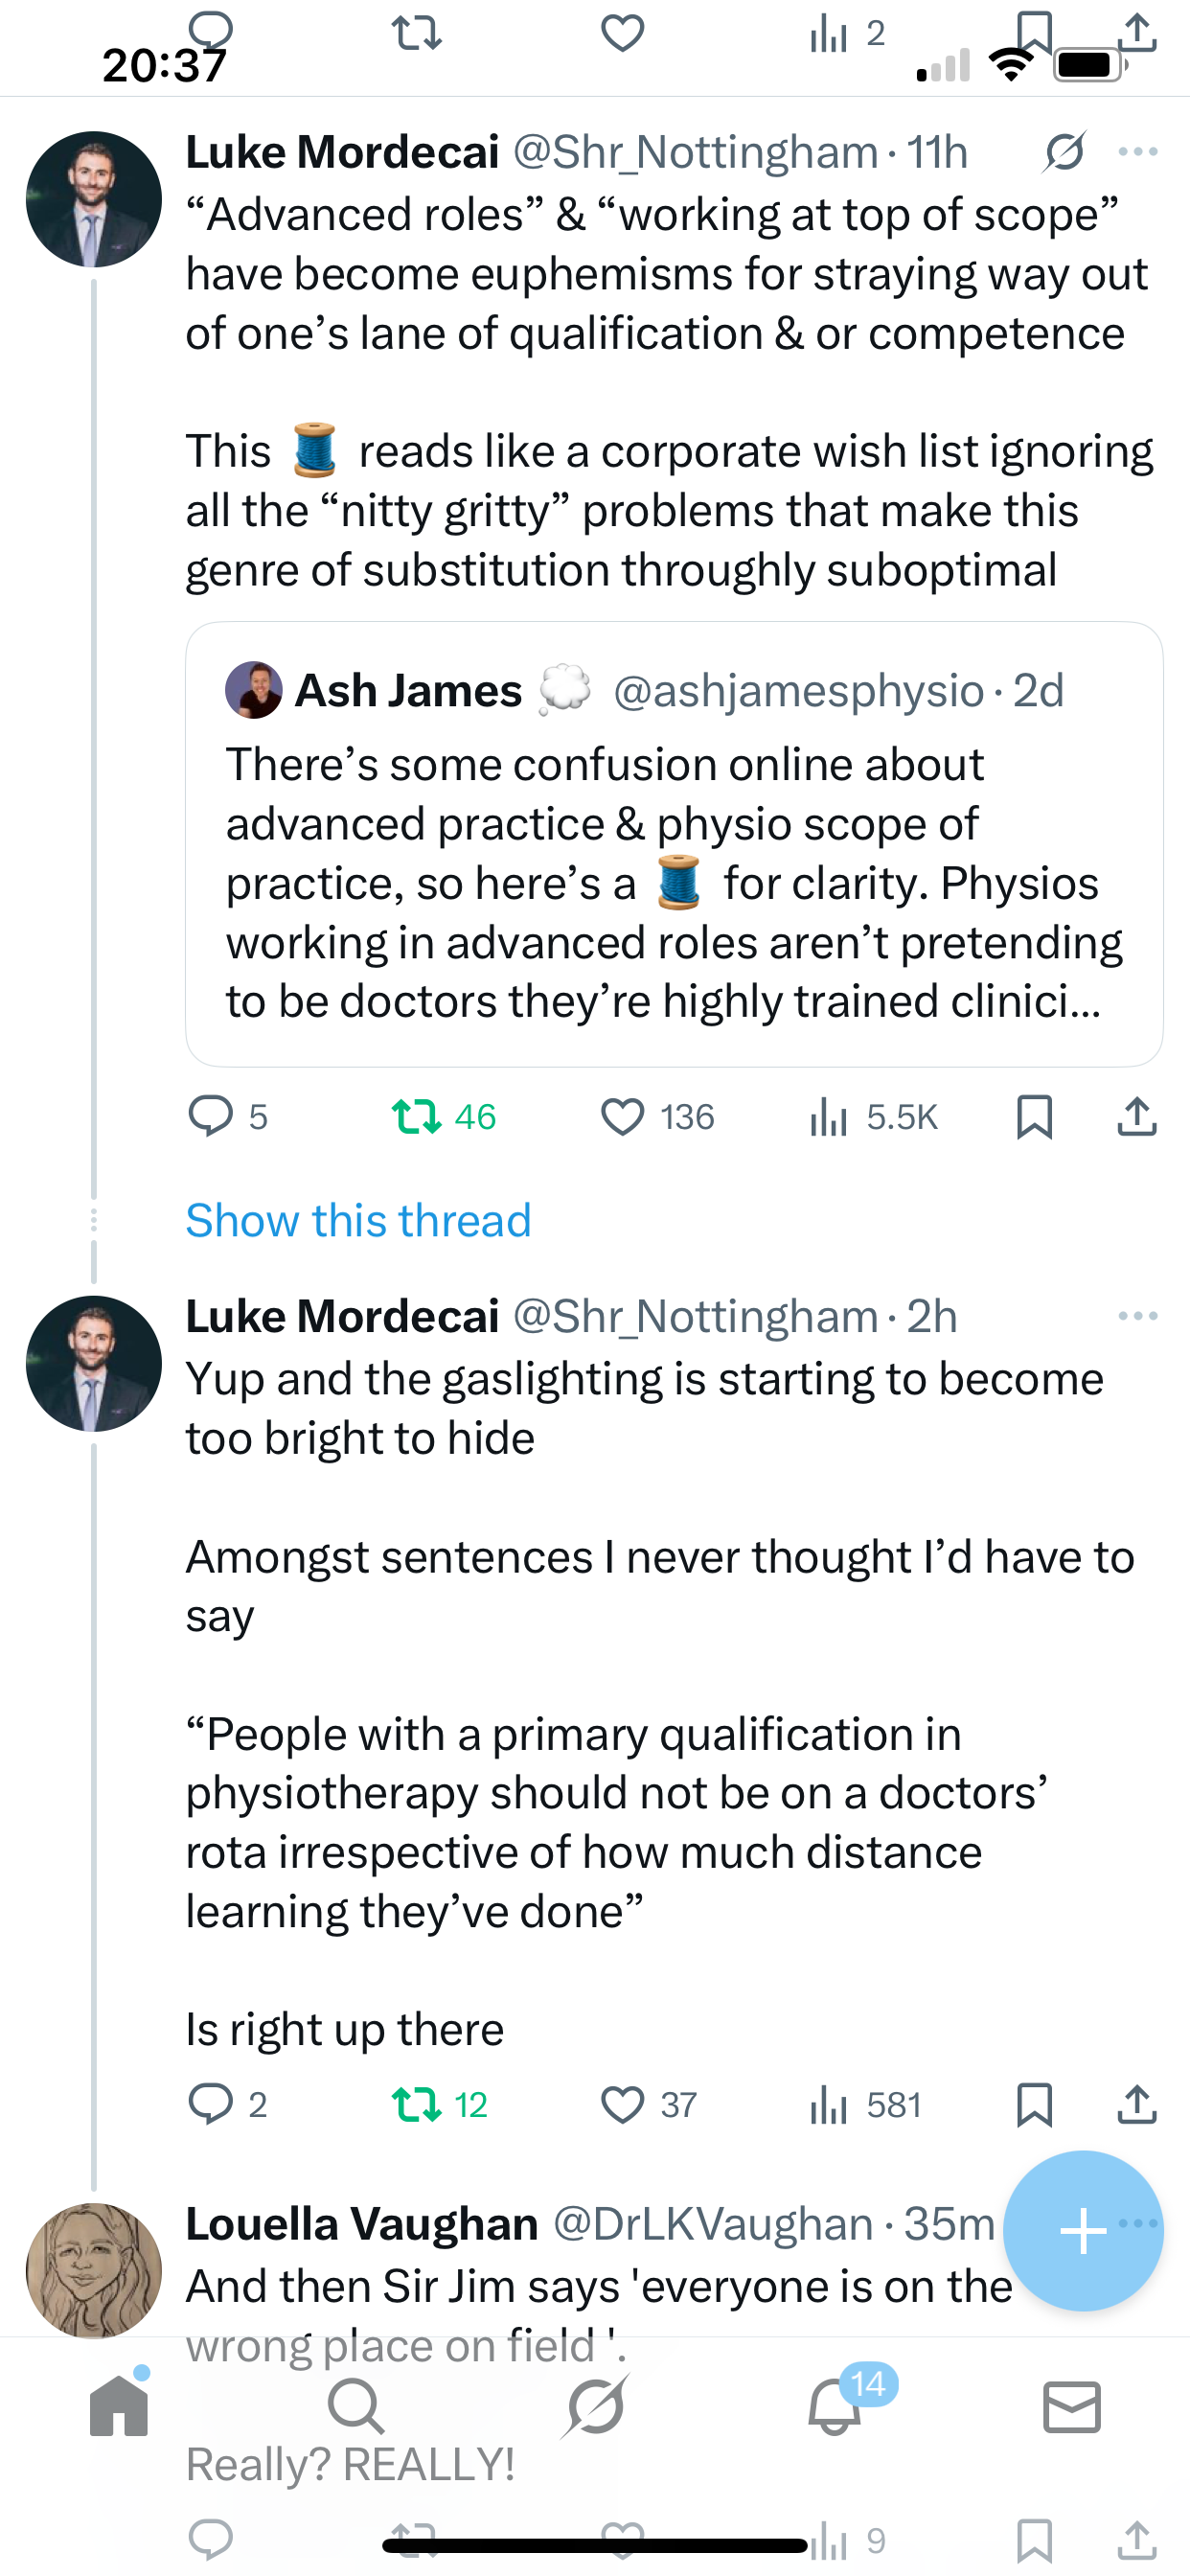The height and width of the screenshot is (2576, 1190).
Task: Click Grok icon beside the 11h tweet
Action: [1064, 152]
